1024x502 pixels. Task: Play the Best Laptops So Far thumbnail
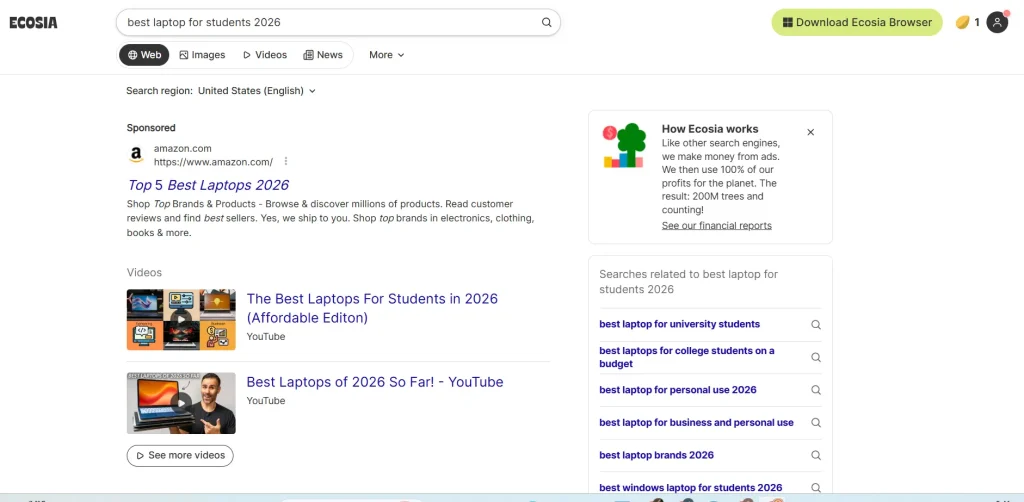point(181,403)
